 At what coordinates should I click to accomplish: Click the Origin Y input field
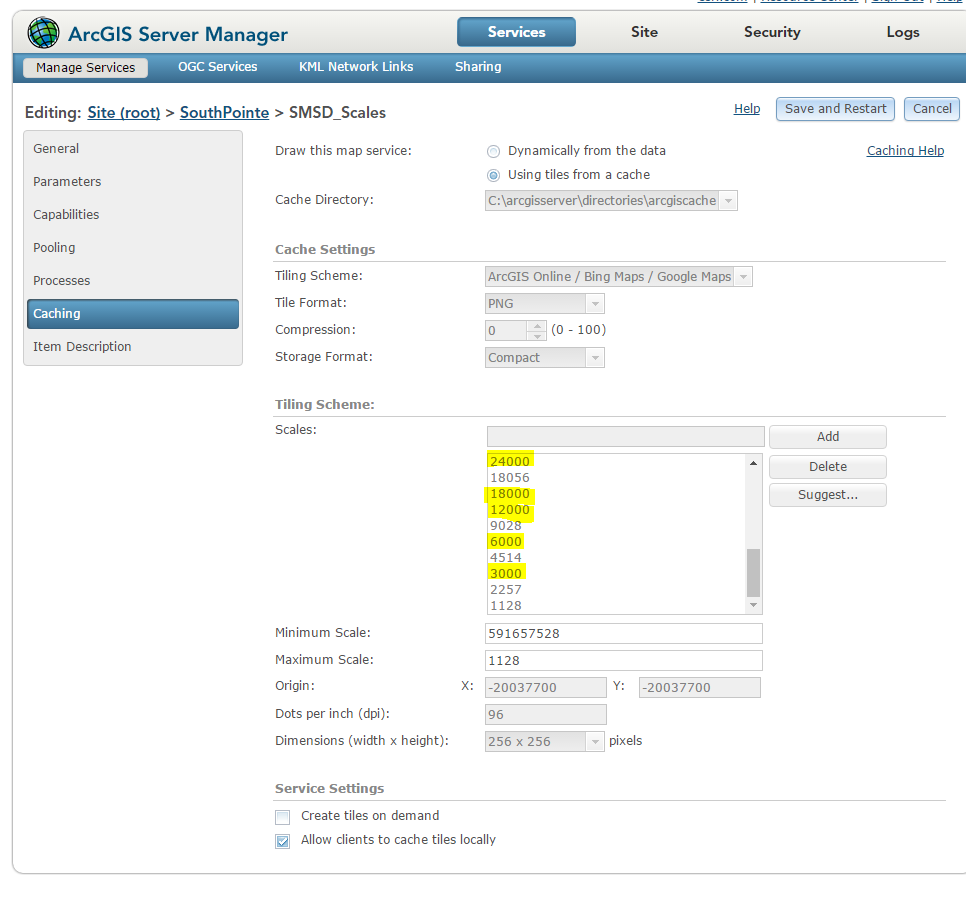(700, 688)
